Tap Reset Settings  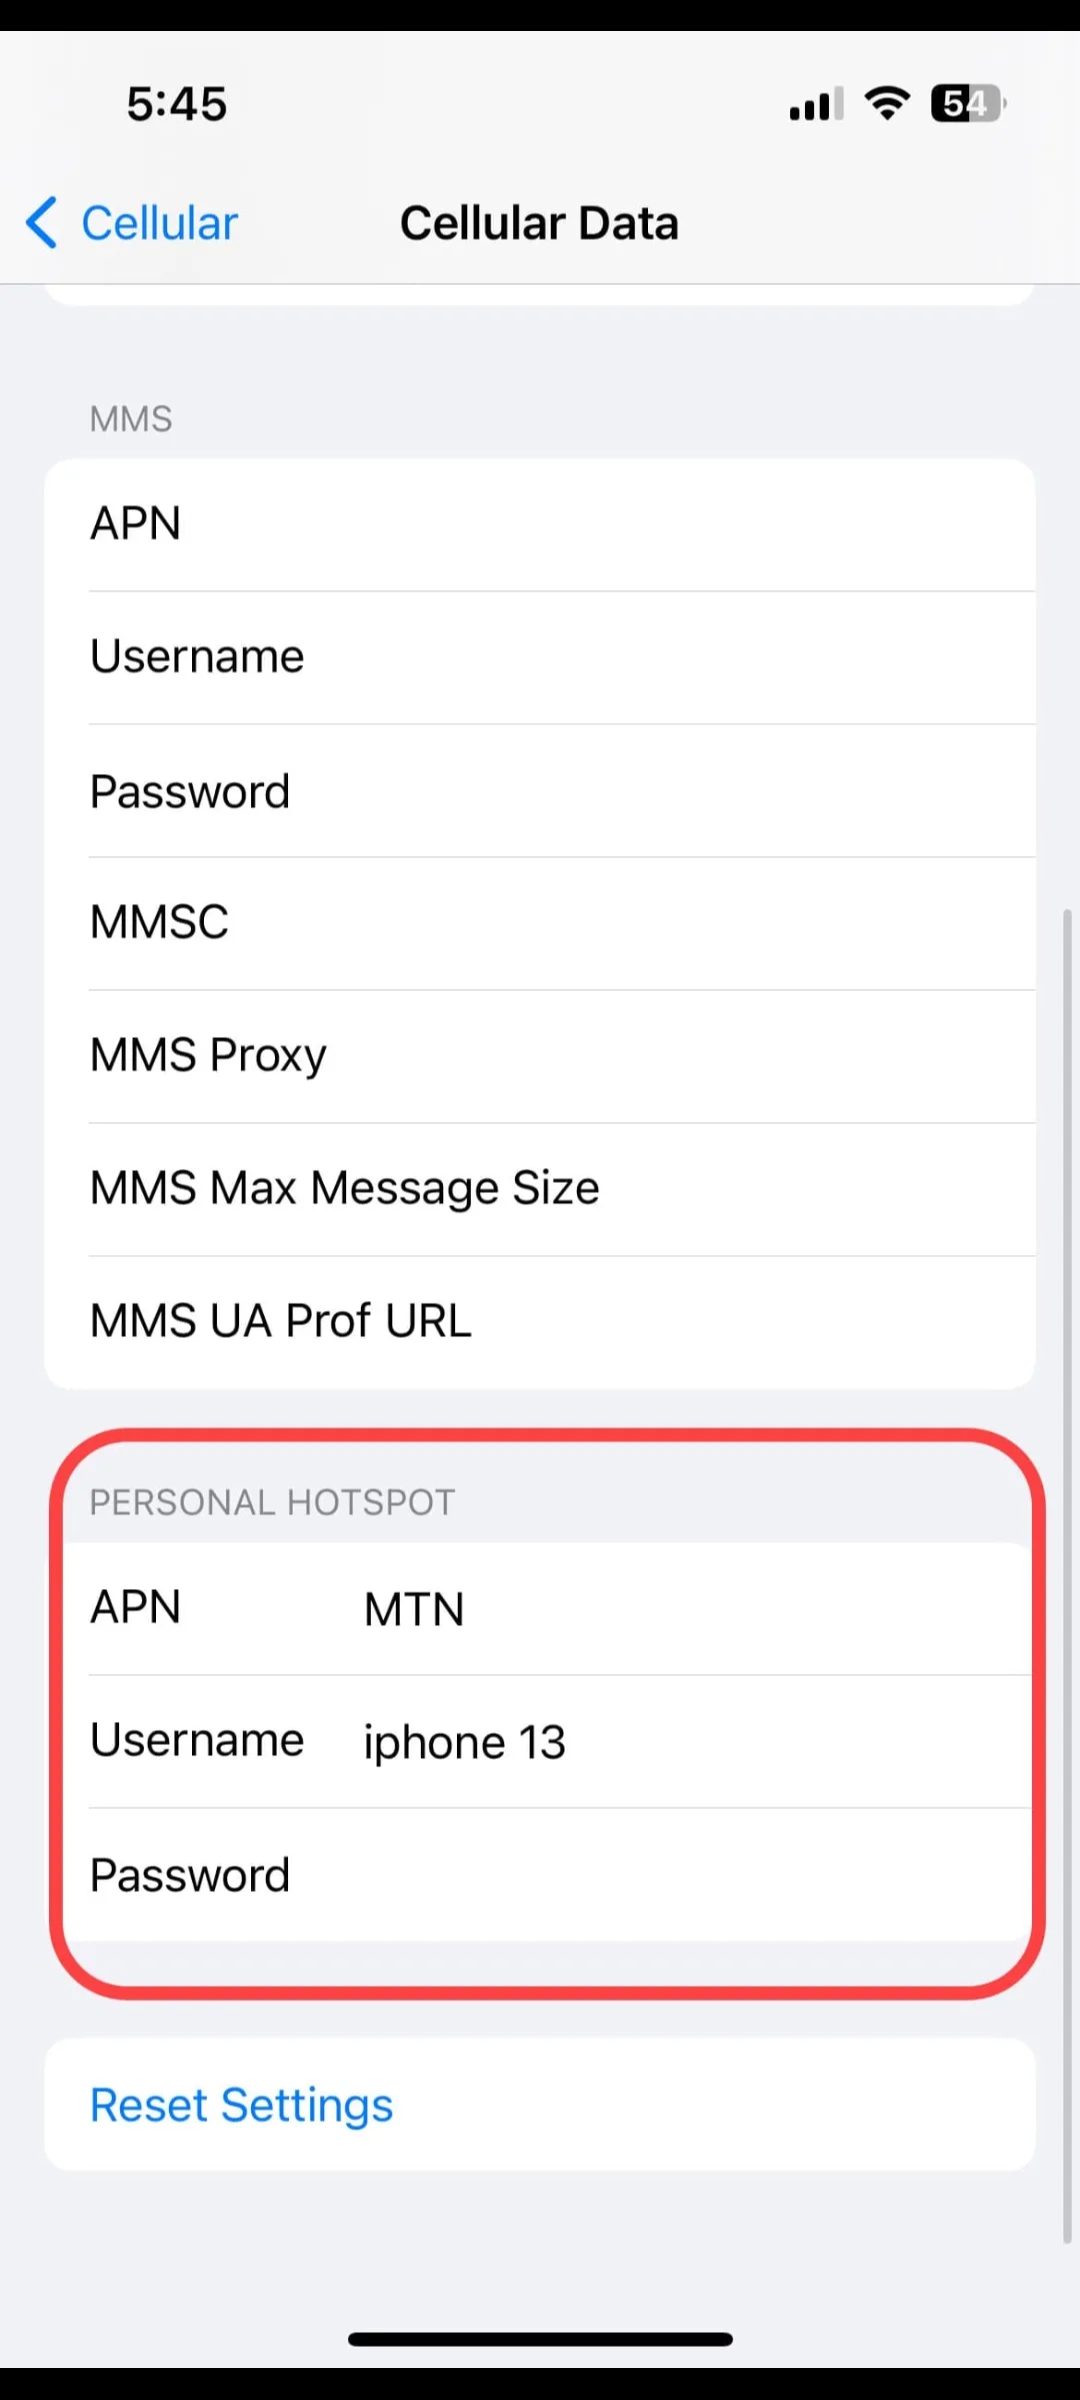(242, 2104)
